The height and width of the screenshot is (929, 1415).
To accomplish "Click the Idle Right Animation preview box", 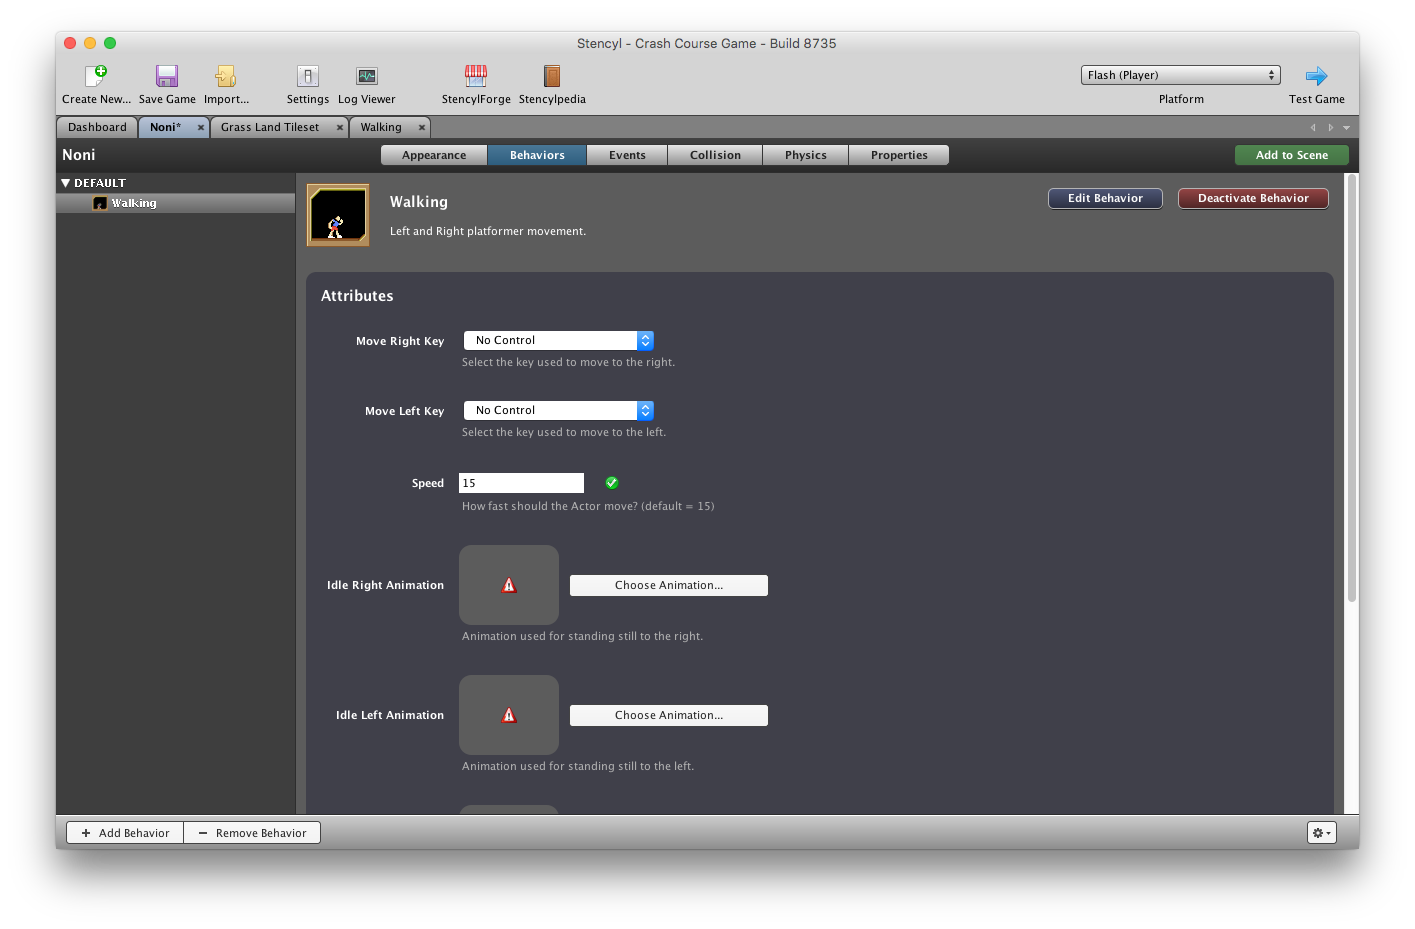I will click(509, 585).
